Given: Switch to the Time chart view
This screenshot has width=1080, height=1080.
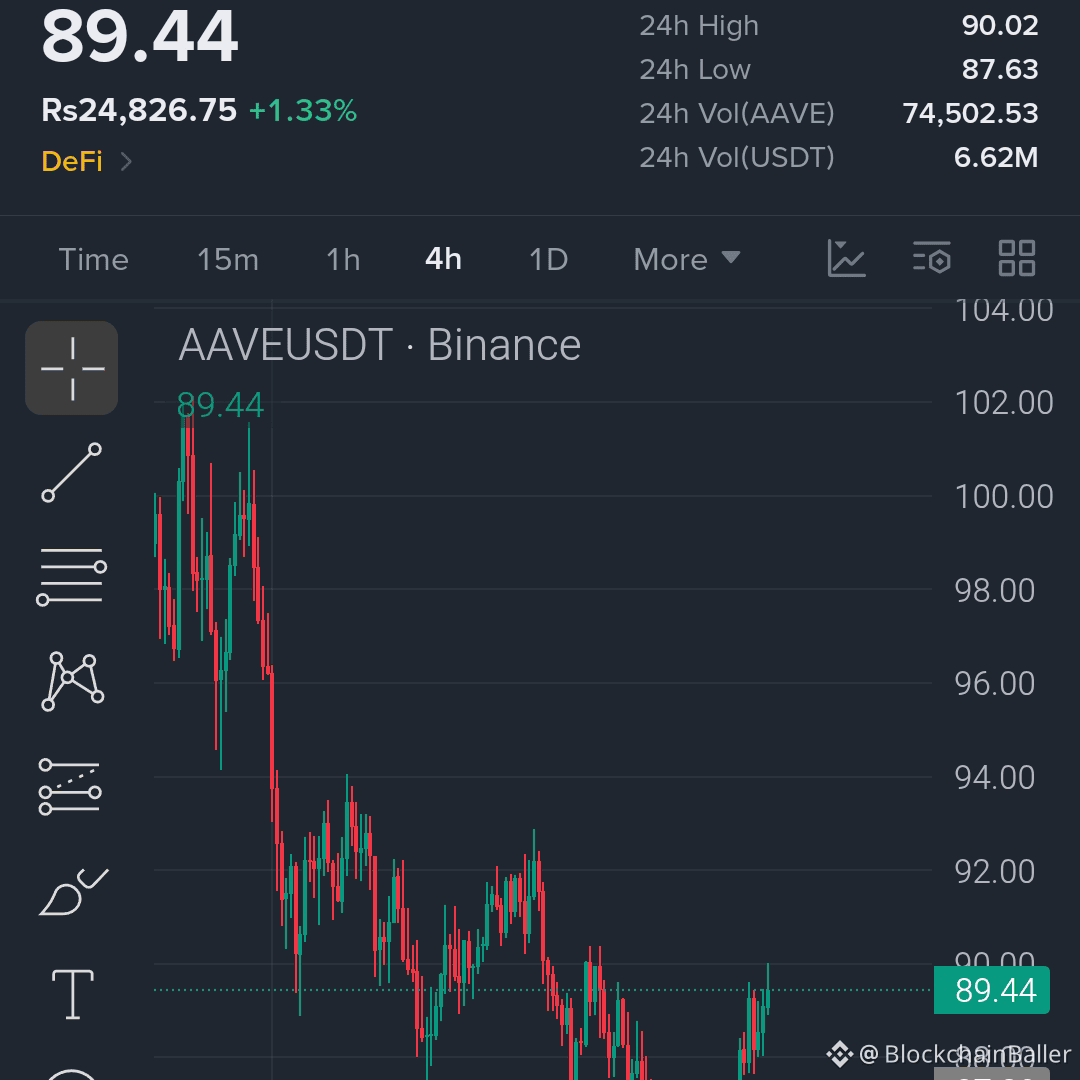Looking at the screenshot, I should [x=94, y=260].
